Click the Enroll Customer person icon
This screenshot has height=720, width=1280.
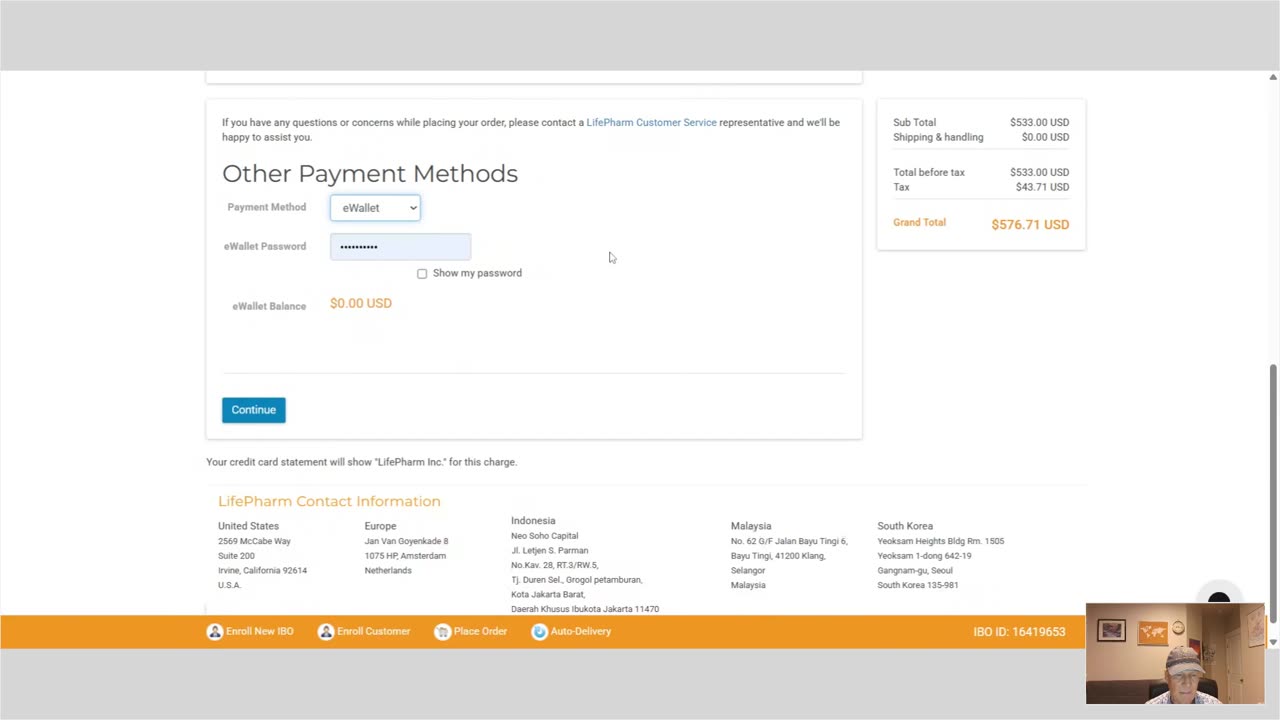pos(325,632)
